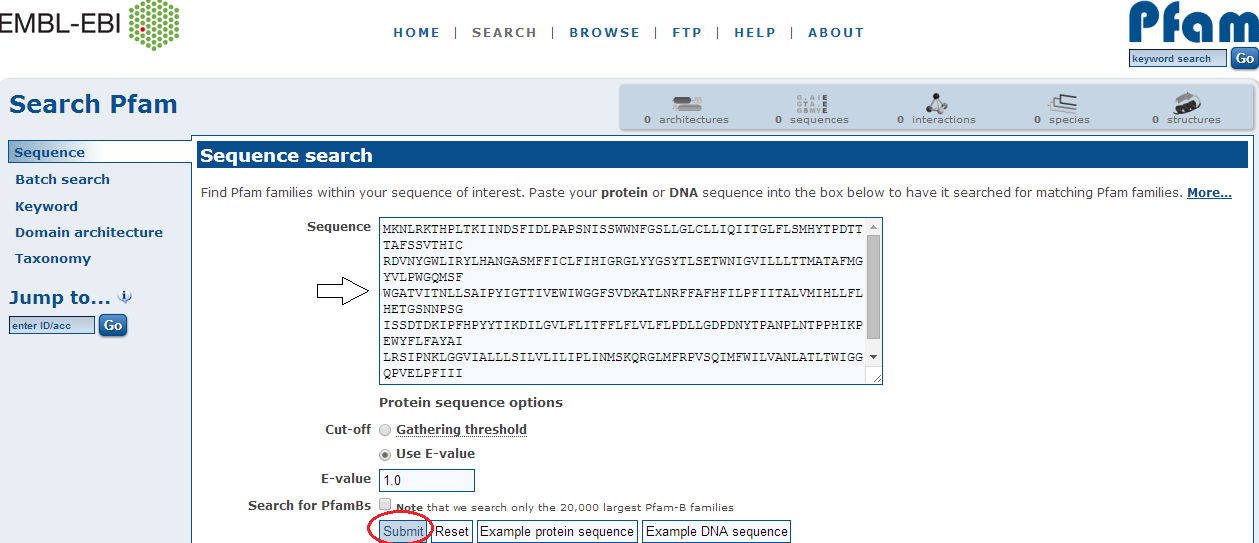This screenshot has height=543, width=1259.
Task: Follow the More... link
Action: pyautogui.click(x=1209, y=192)
